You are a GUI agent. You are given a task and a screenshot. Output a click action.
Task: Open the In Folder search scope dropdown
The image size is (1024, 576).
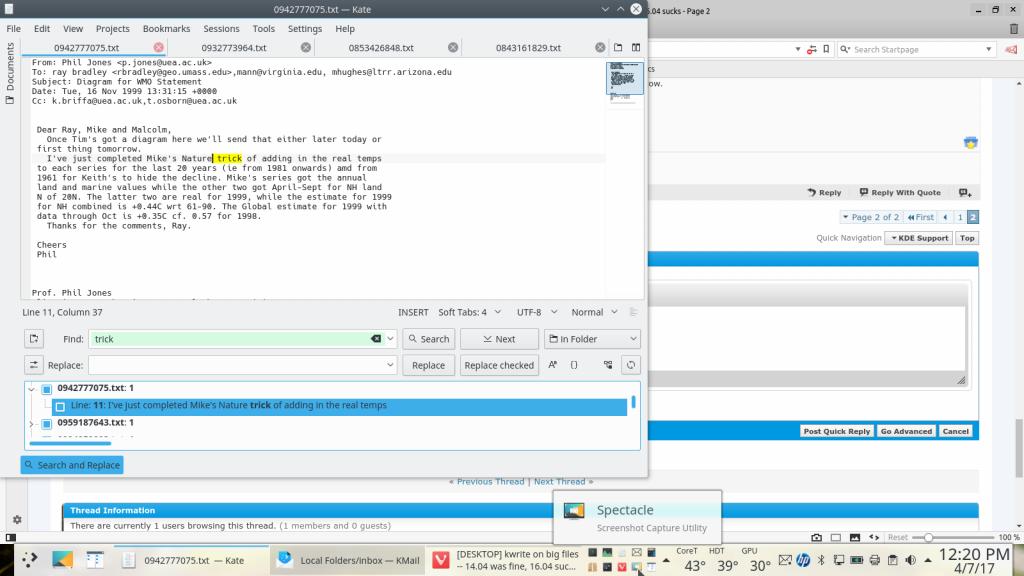pyautogui.click(x=592, y=339)
